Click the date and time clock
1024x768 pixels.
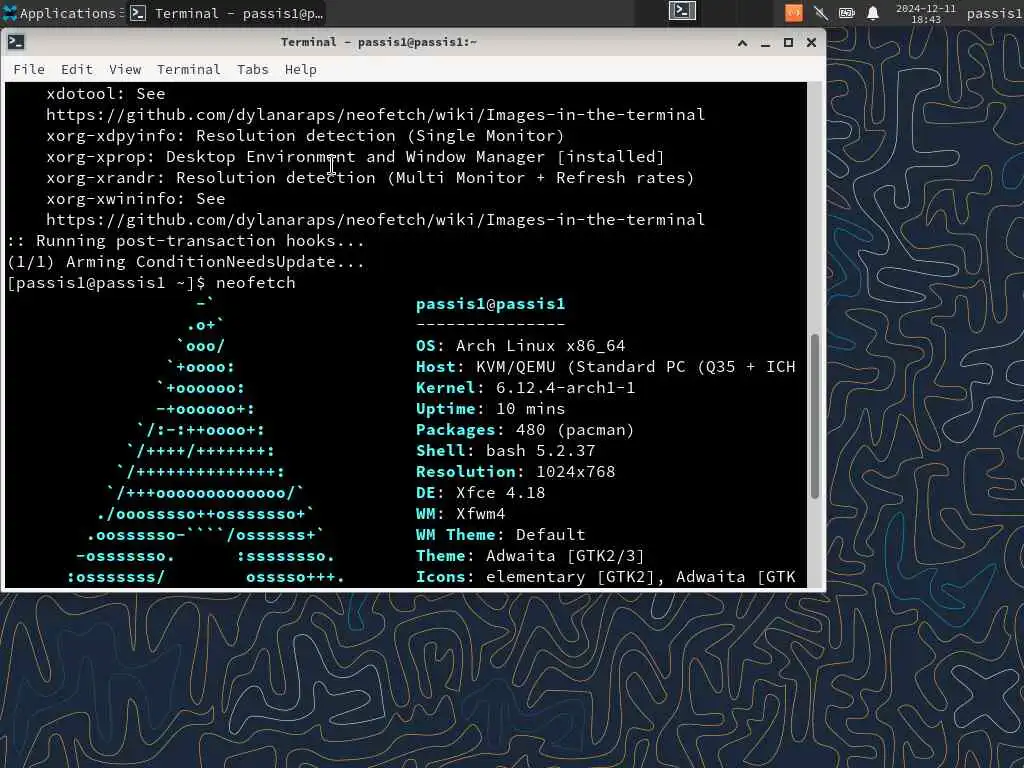[925, 14]
